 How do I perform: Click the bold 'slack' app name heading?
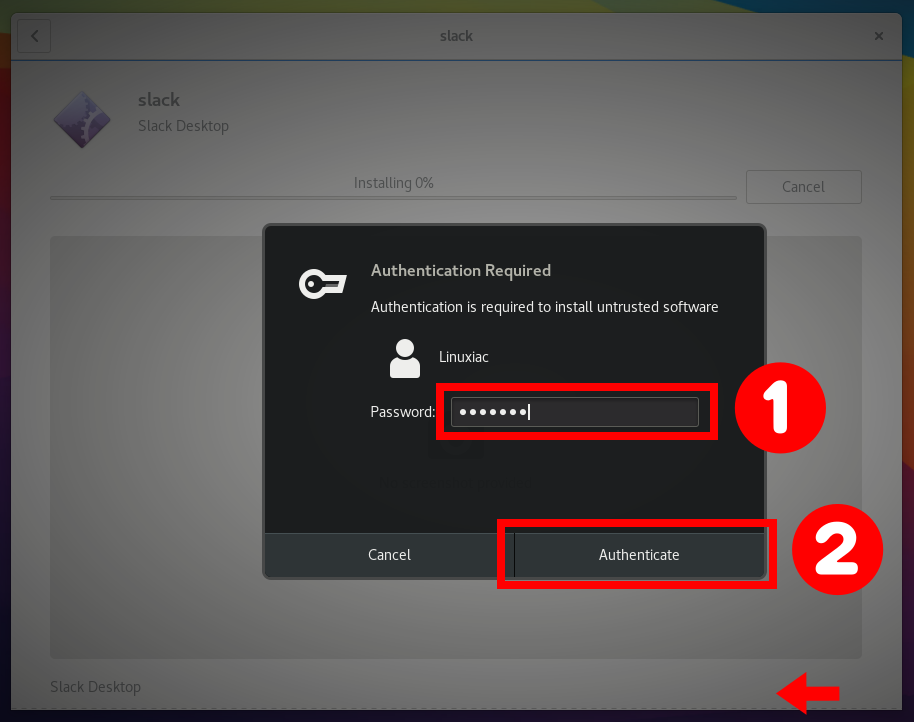pos(159,100)
